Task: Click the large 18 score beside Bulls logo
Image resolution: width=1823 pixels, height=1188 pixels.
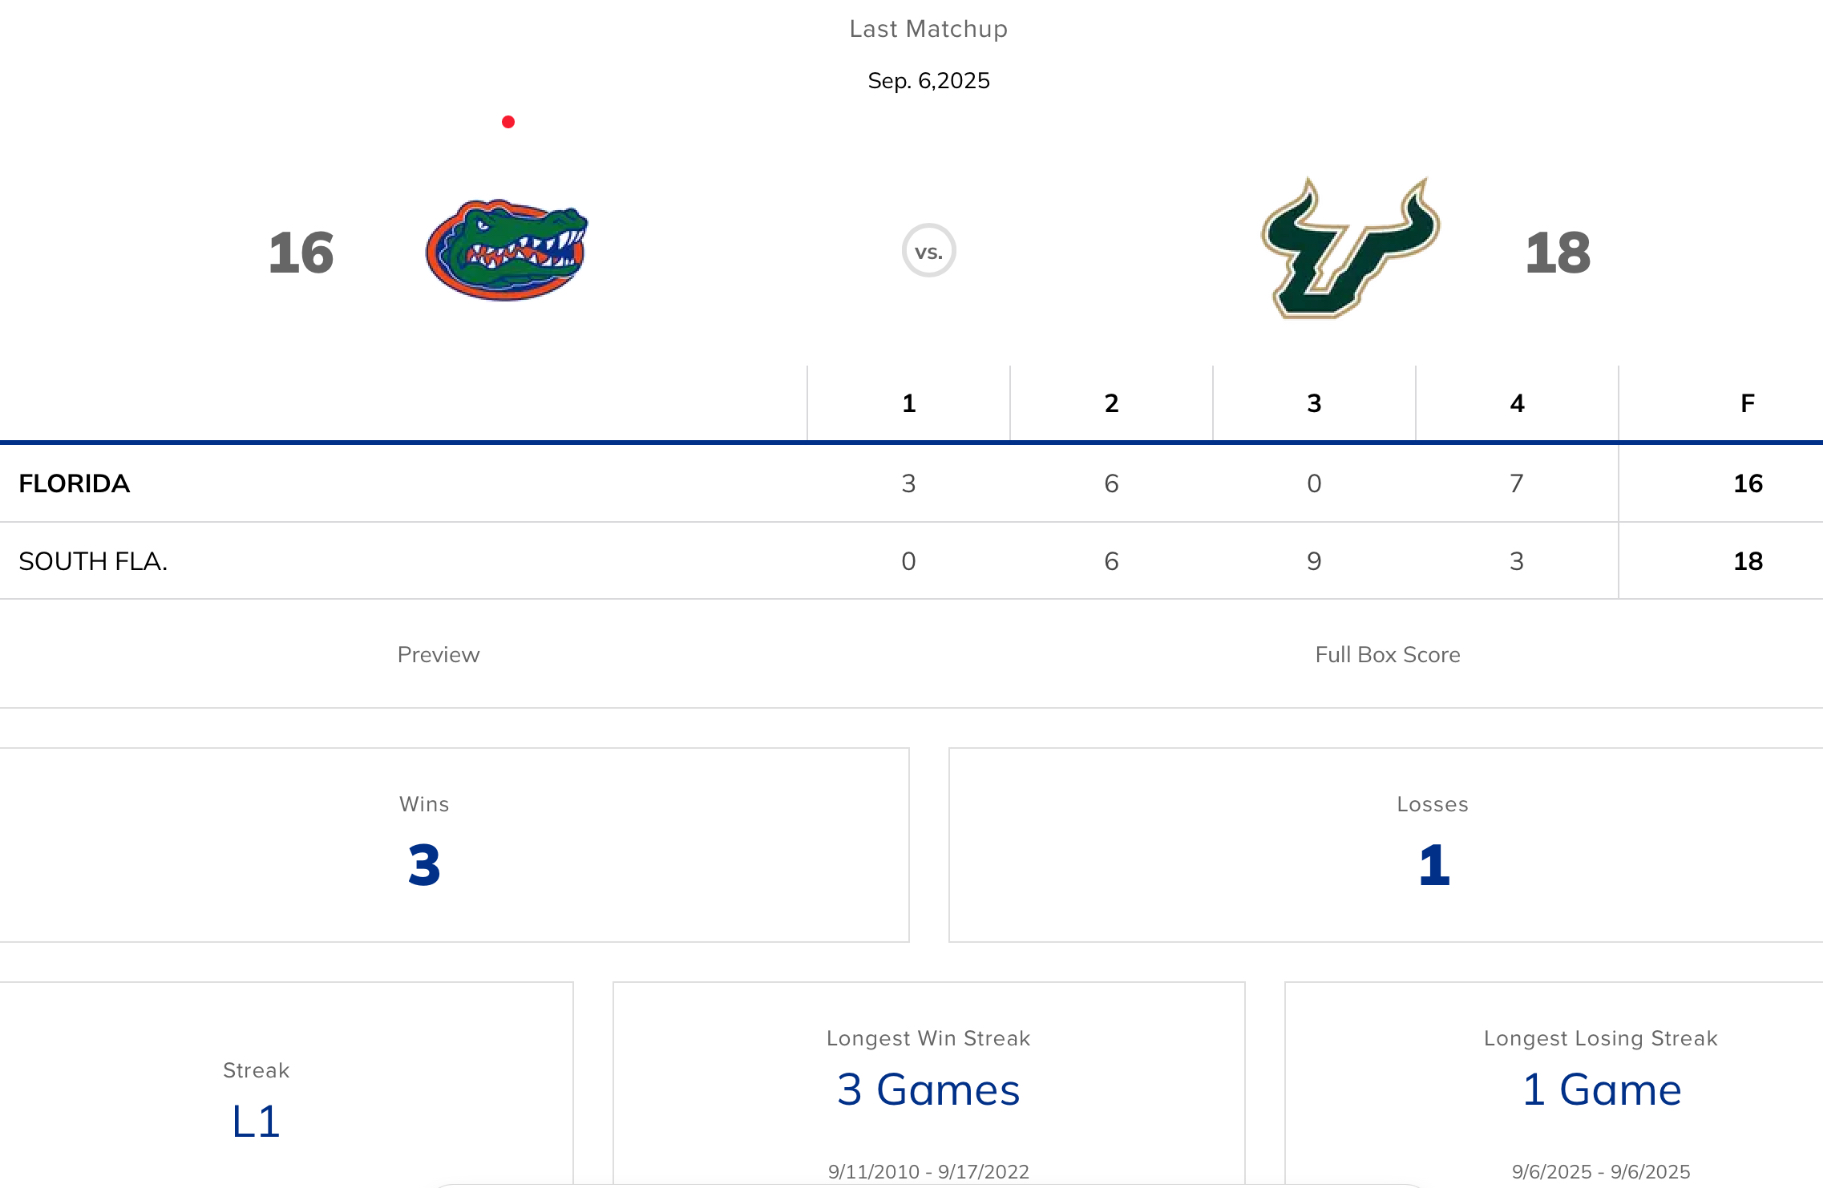Action: [1557, 253]
